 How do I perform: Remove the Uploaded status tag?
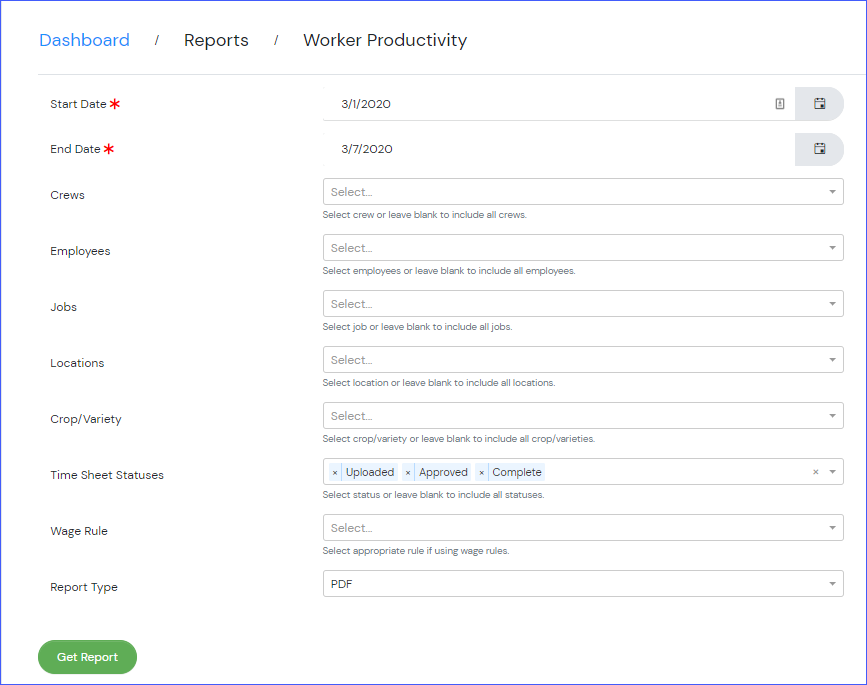click(x=335, y=472)
